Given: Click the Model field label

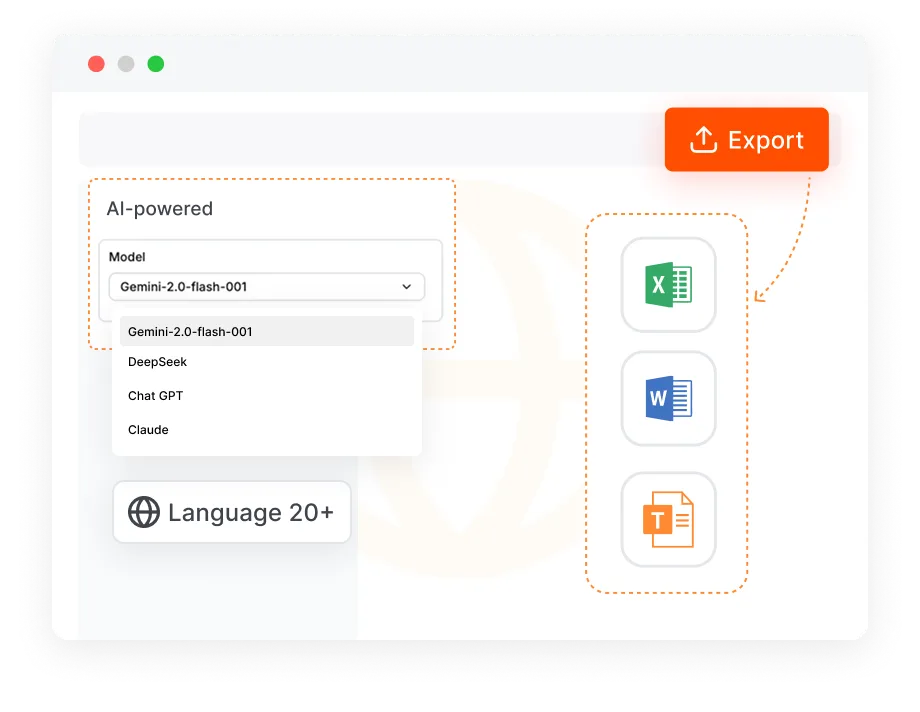Looking at the screenshot, I should (x=127, y=257).
